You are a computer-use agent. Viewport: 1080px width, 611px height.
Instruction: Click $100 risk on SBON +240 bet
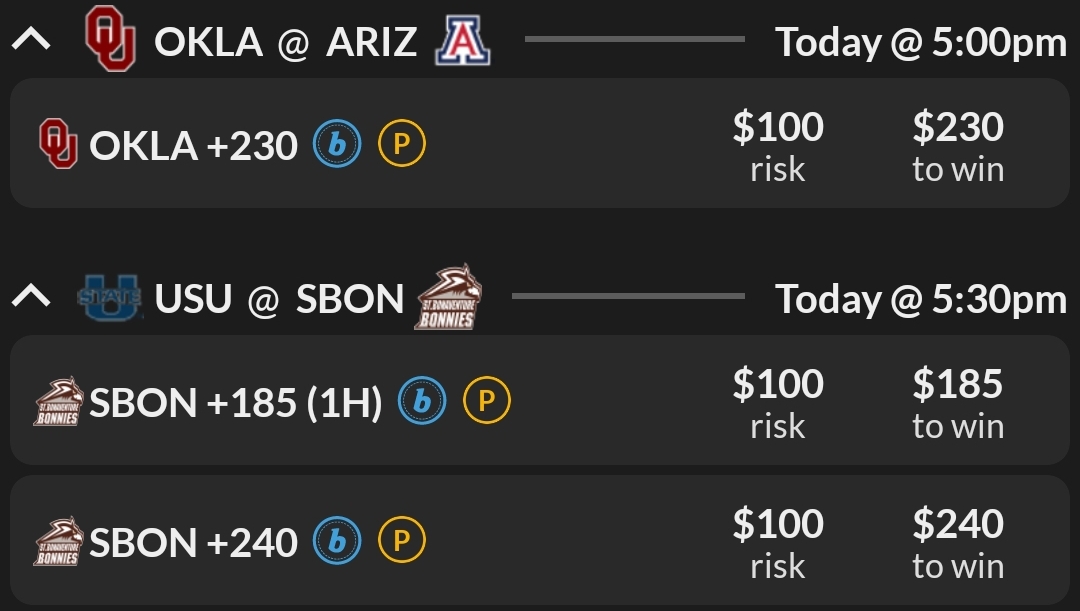[778, 542]
